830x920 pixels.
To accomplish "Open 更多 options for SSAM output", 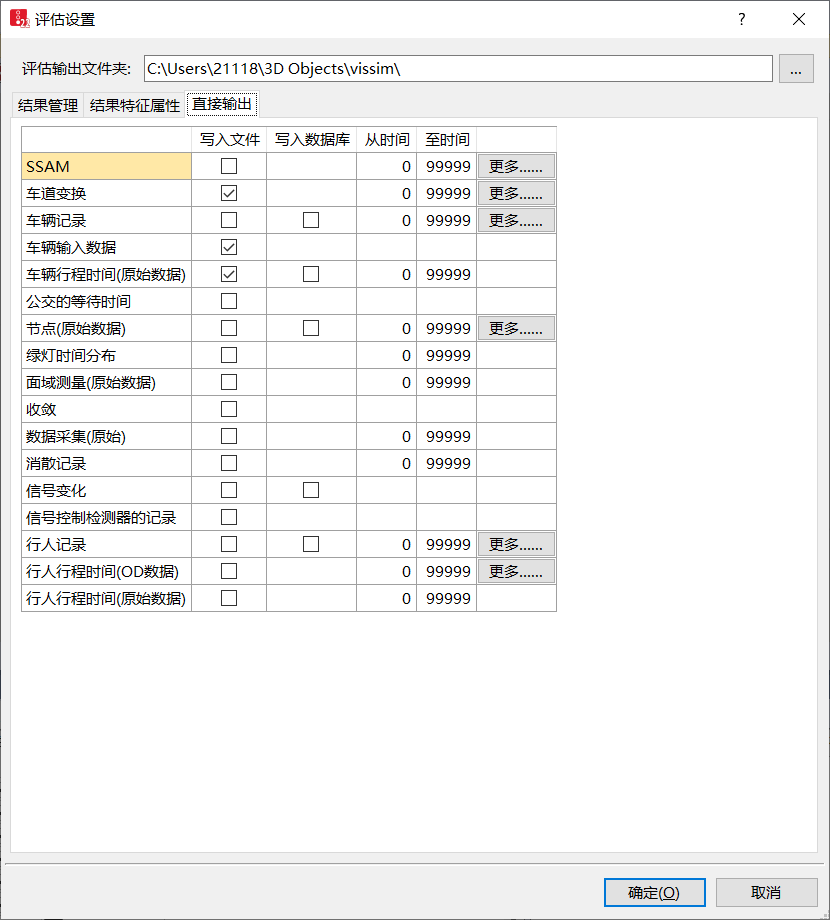I will coord(516,166).
